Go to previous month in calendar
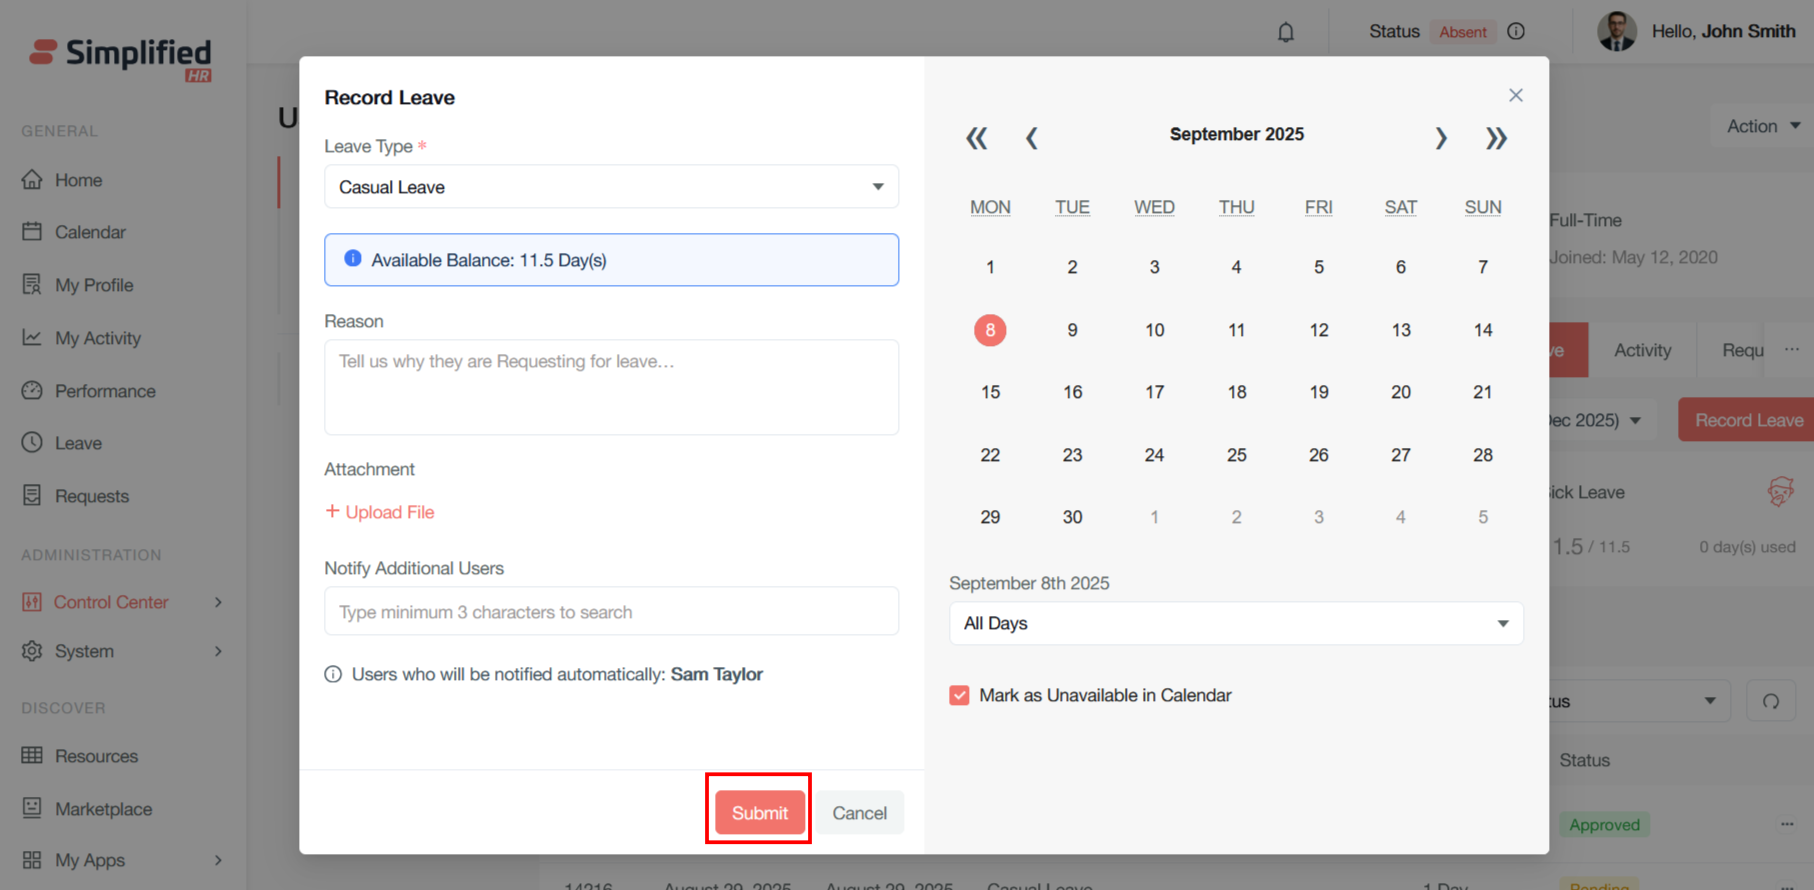This screenshot has width=1814, height=890. tap(1032, 138)
